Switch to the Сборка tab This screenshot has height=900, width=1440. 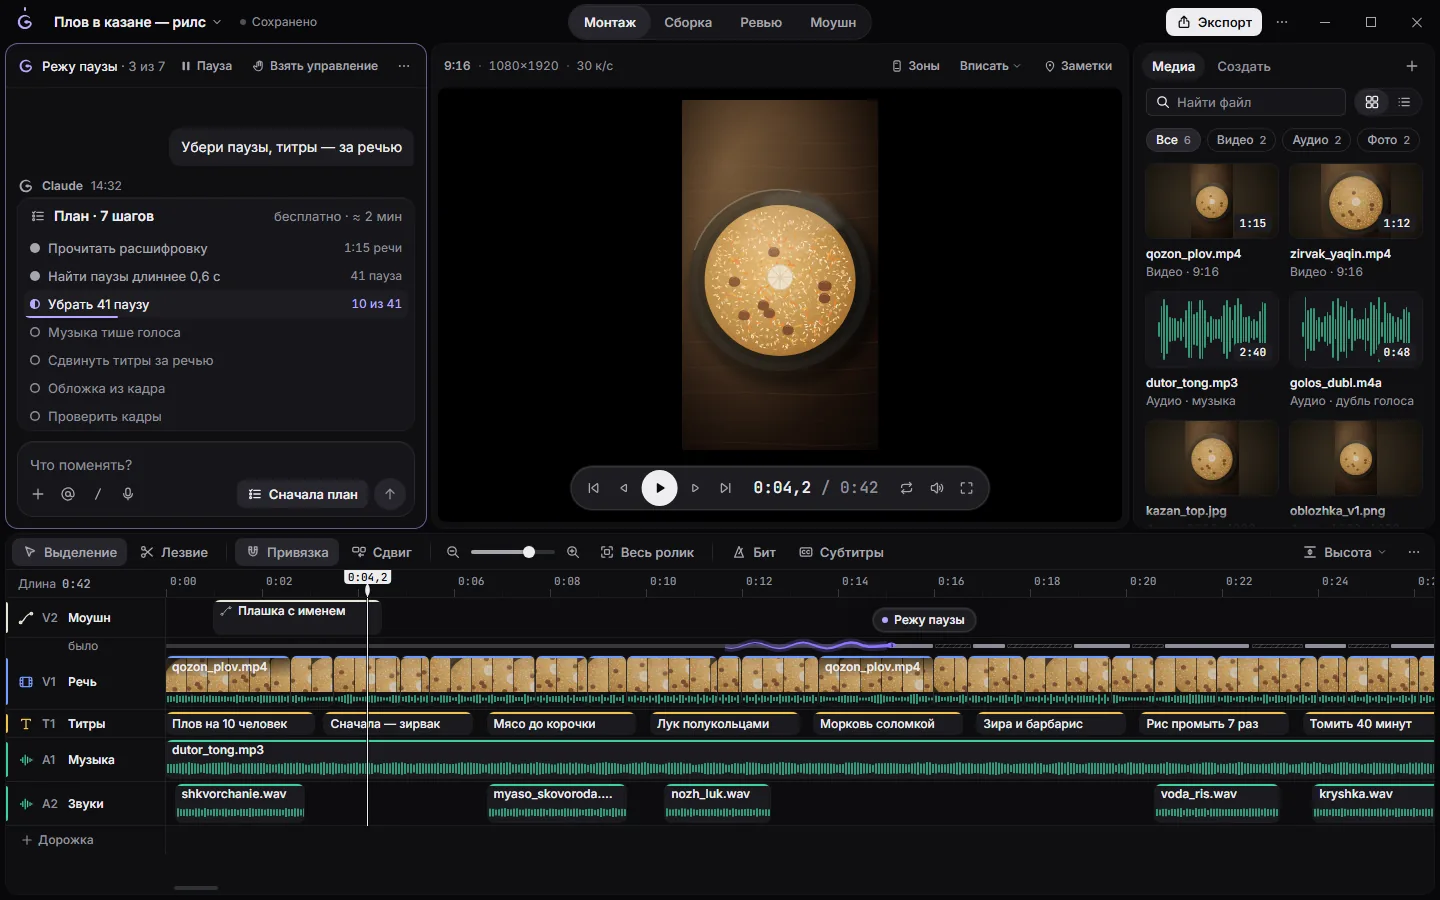688,22
